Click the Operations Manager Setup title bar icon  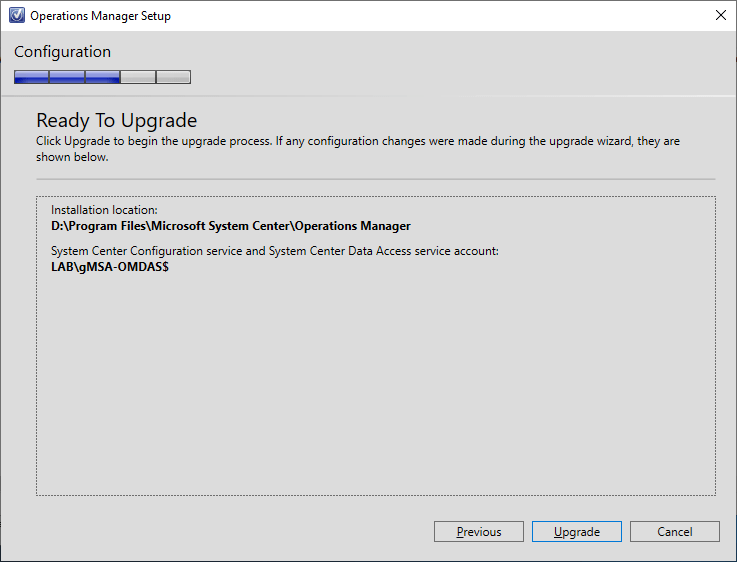16,16
